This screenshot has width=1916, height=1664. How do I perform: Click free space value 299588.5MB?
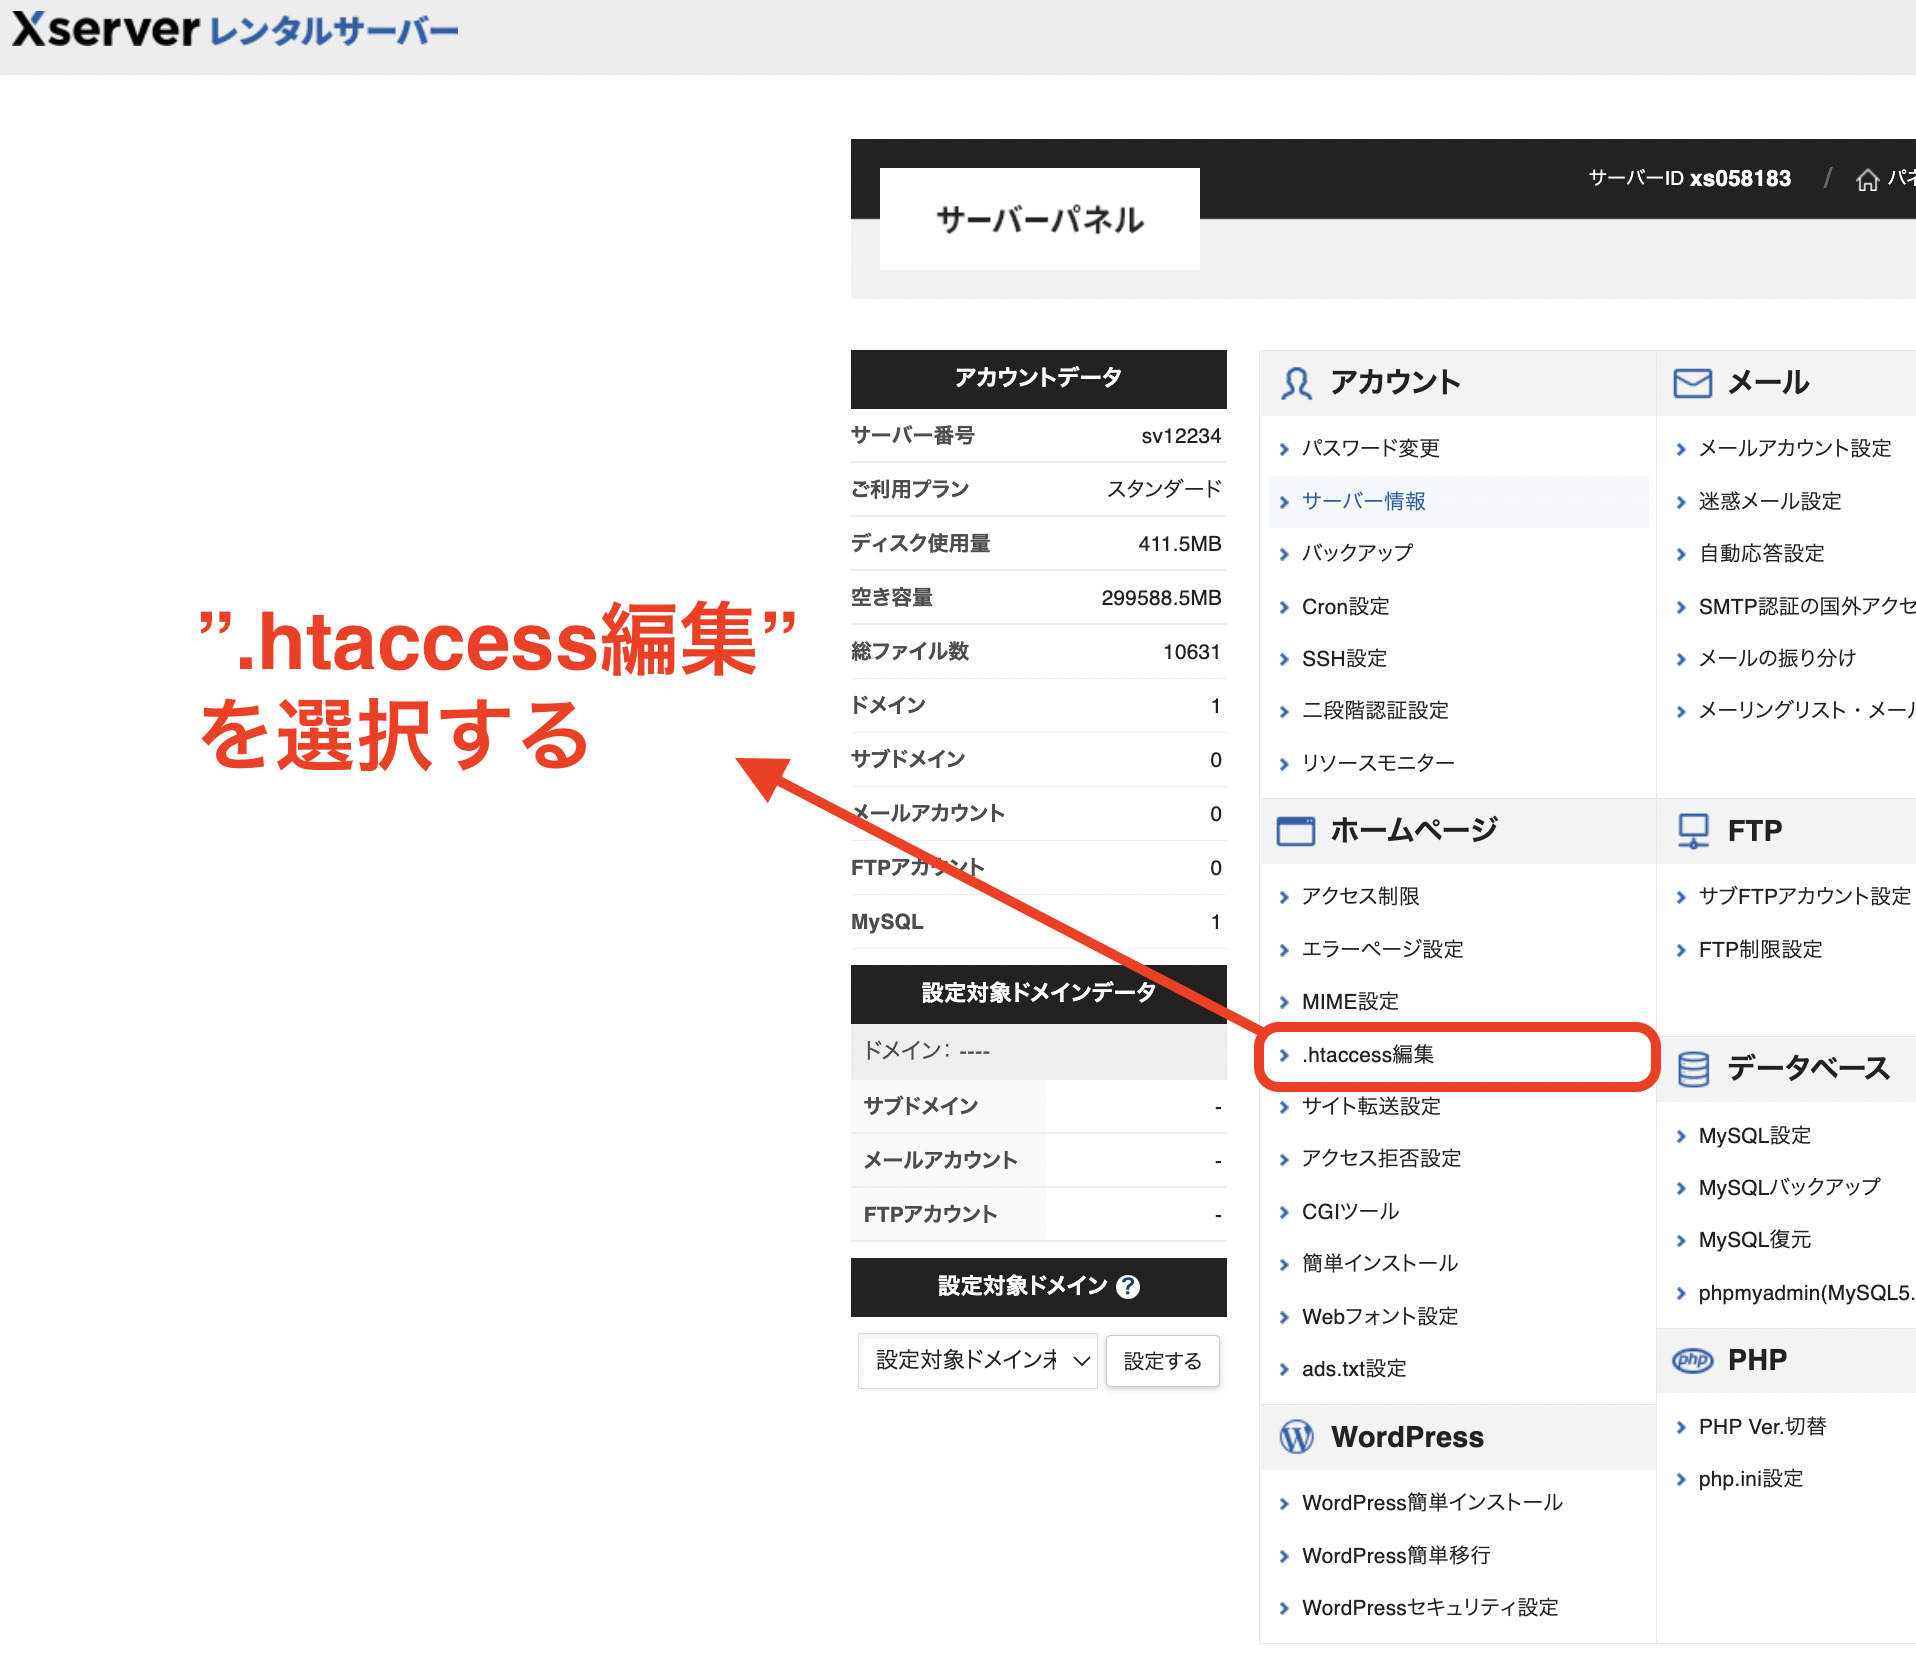click(1161, 598)
